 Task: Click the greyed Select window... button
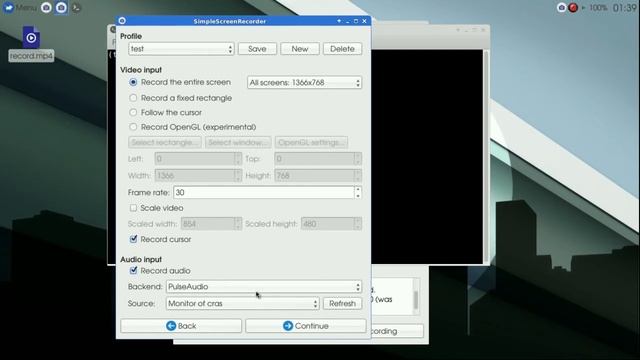pyautogui.click(x=238, y=142)
